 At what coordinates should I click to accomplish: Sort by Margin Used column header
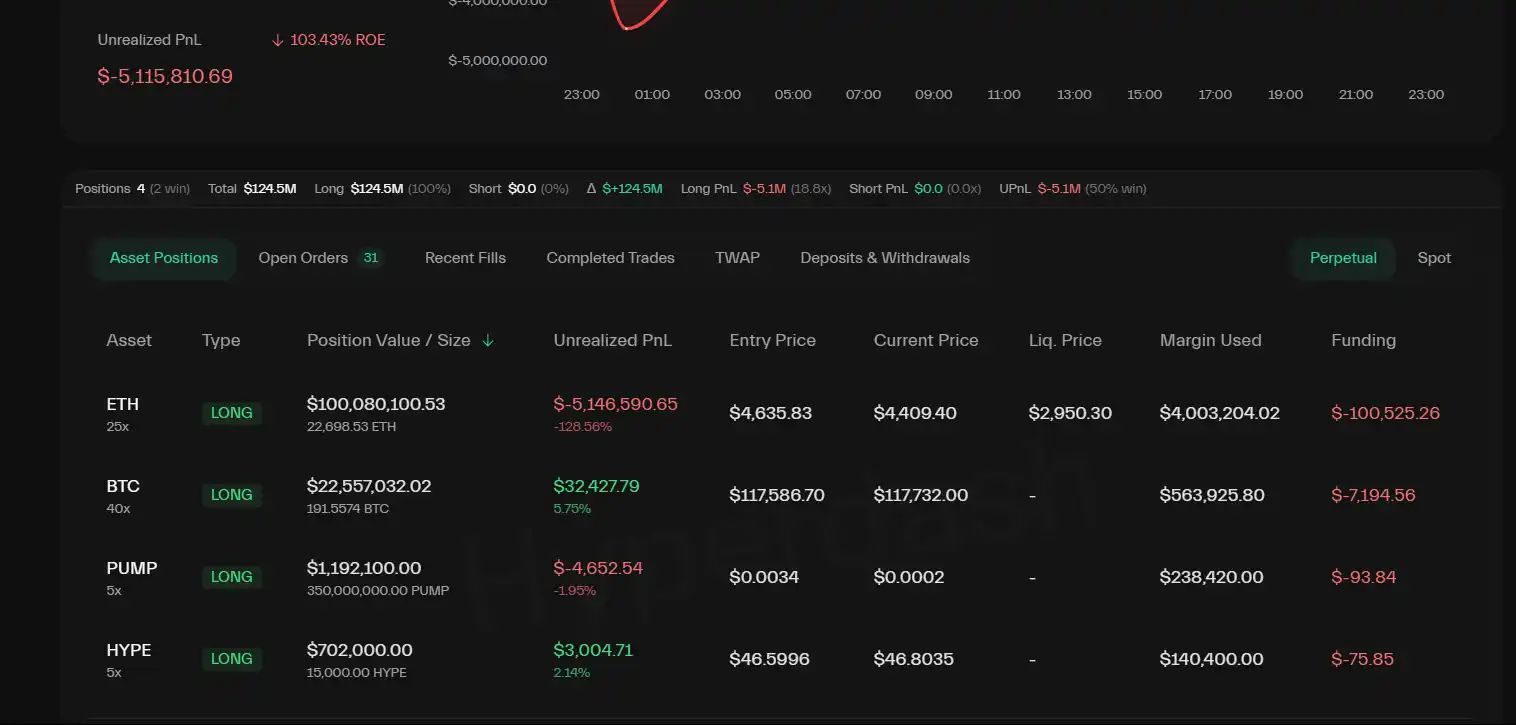coord(1210,340)
